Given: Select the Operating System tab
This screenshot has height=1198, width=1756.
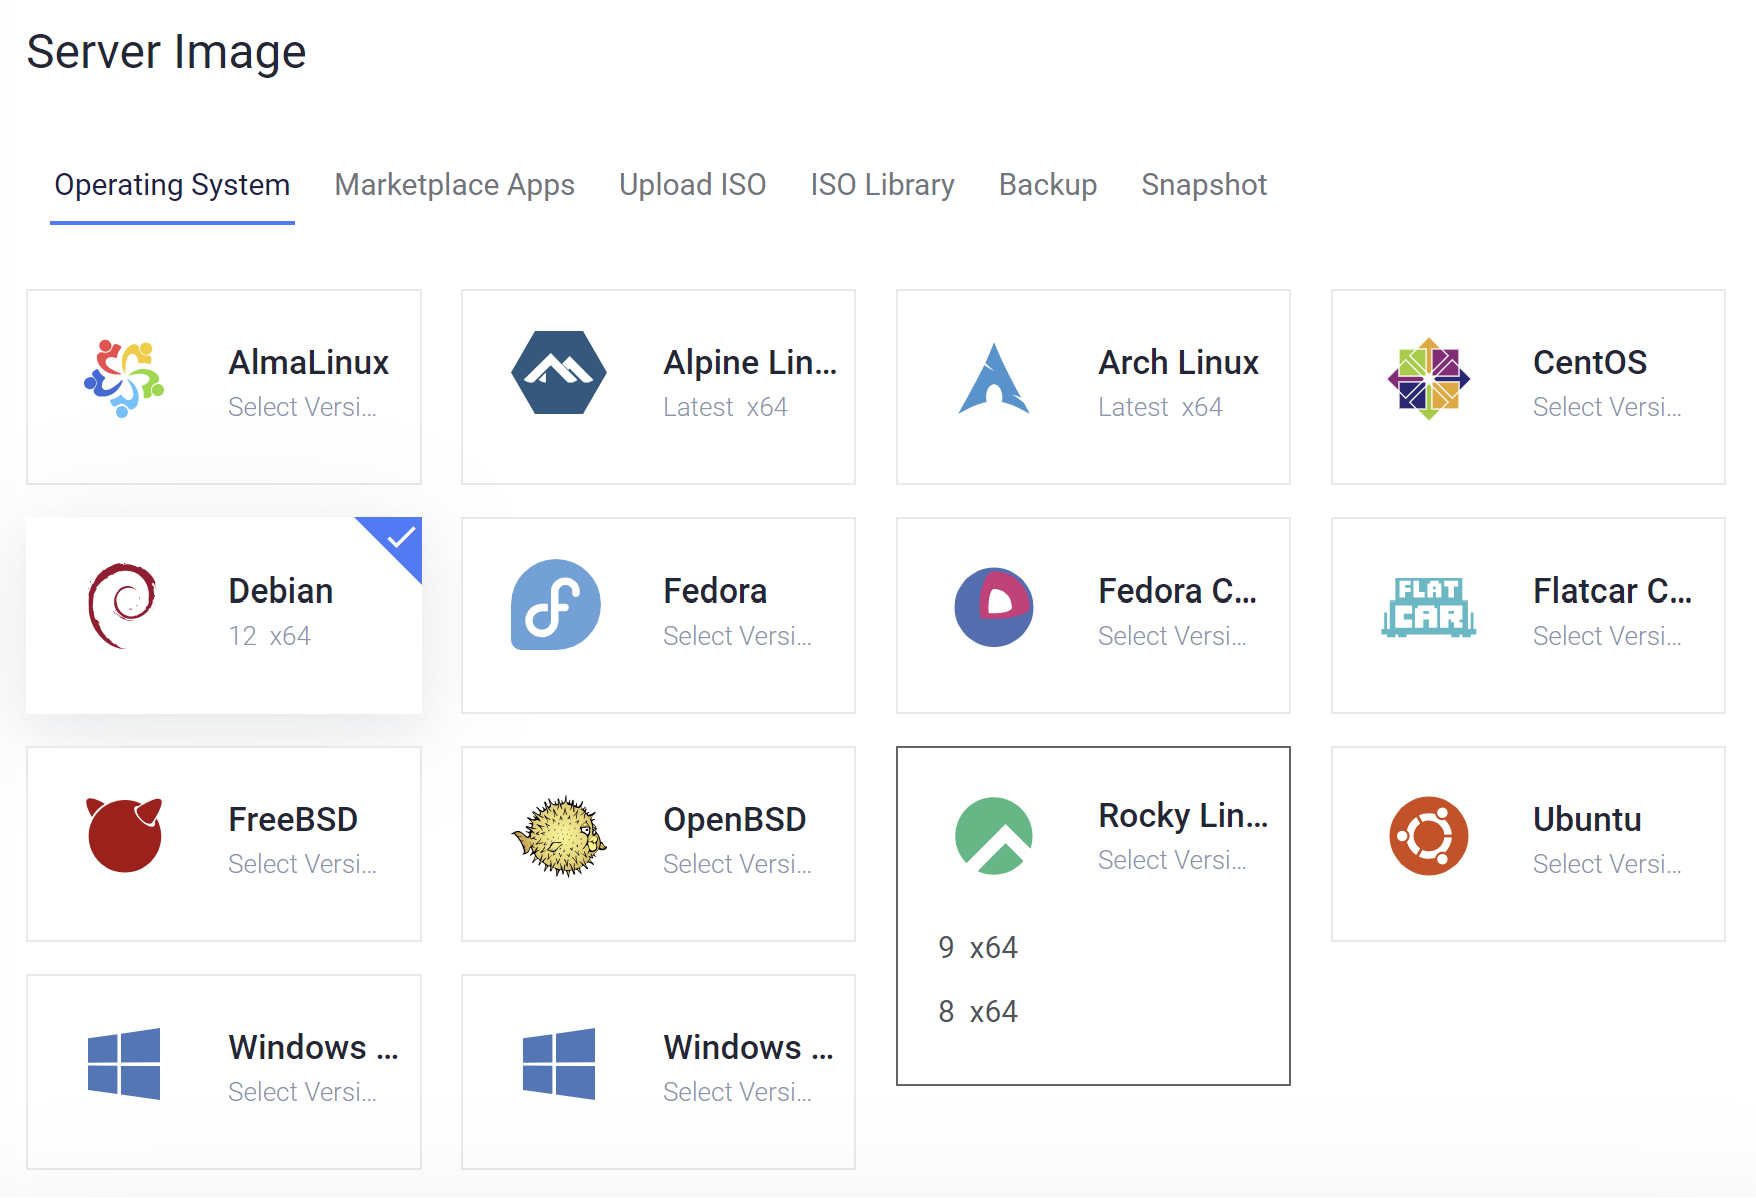Looking at the screenshot, I should pos(172,185).
